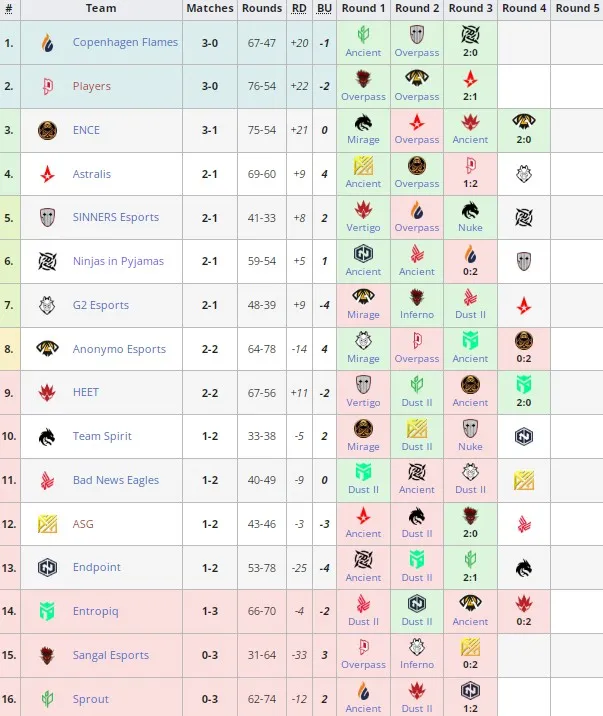Open the Anonymo Esports team link

click(119, 349)
